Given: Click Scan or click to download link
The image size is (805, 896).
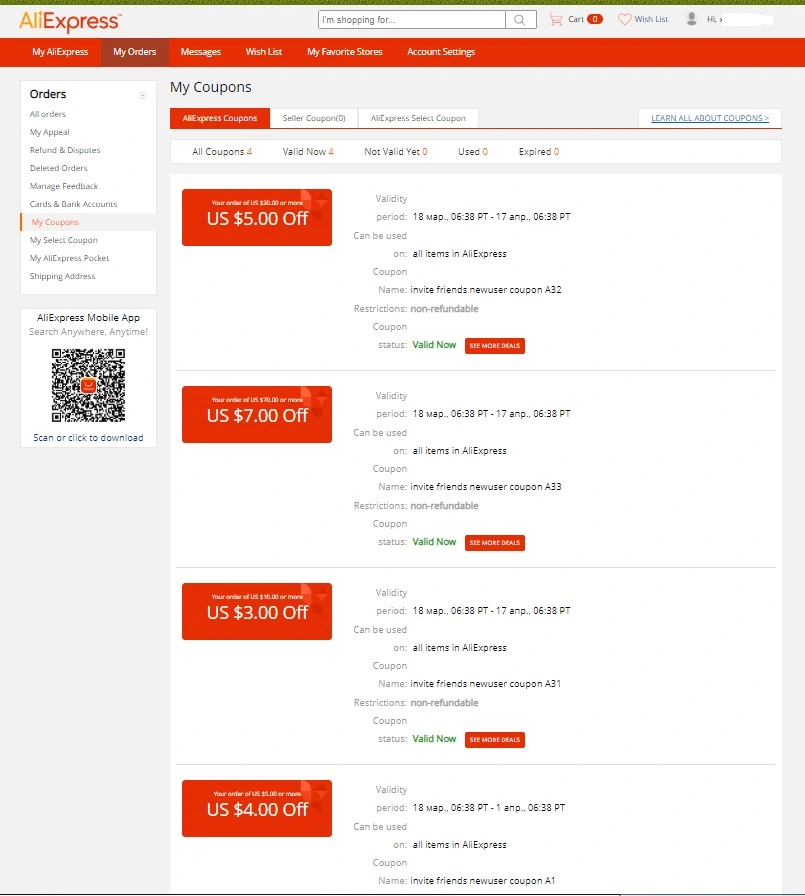Looking at the screenshot, I should point(89,438).
